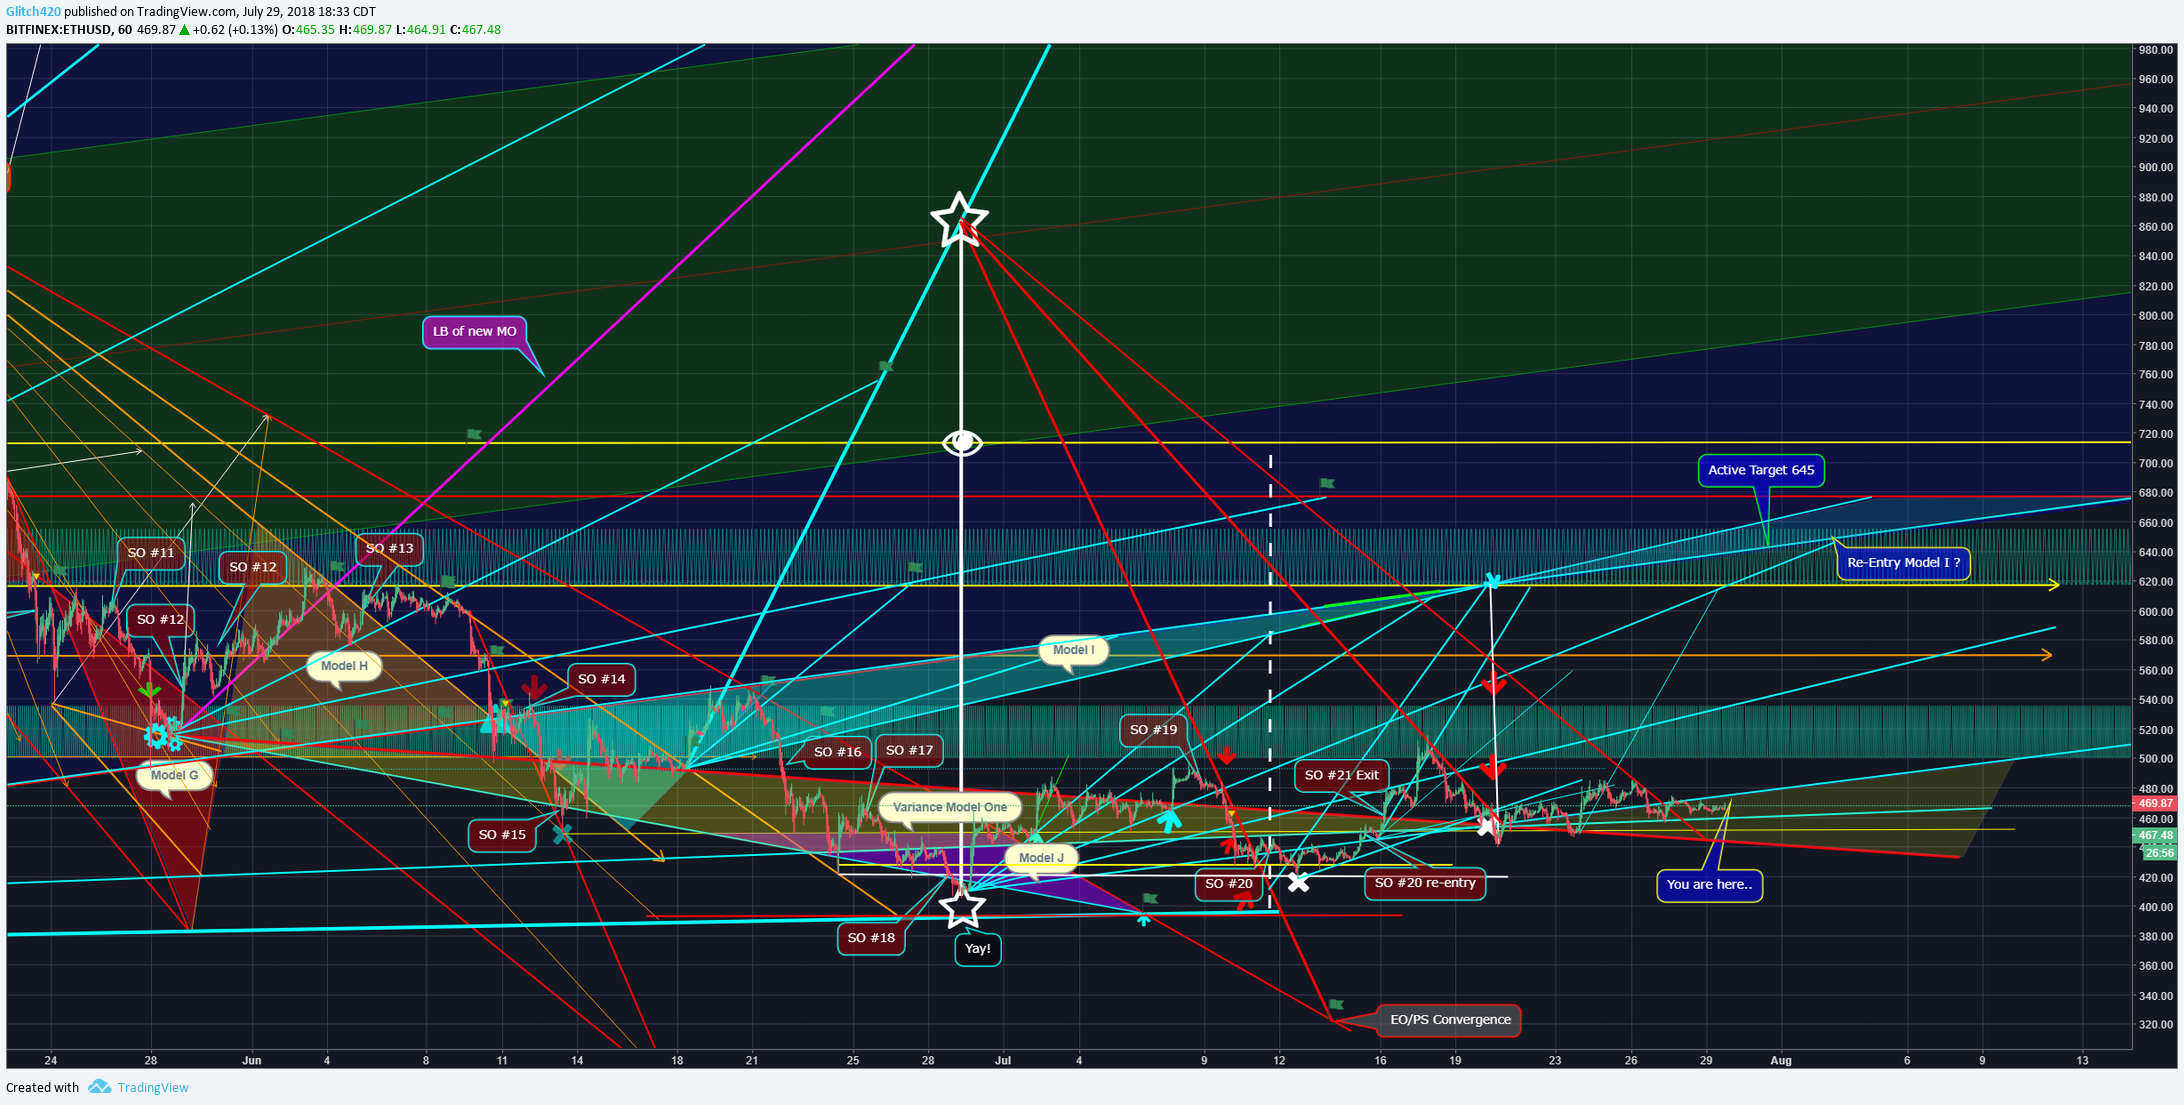The height and width of the screenshot is (1105, 2184).
Task: Select the Aug label on date axis
Action: pyautogui.click(x=1781, y=1060)
